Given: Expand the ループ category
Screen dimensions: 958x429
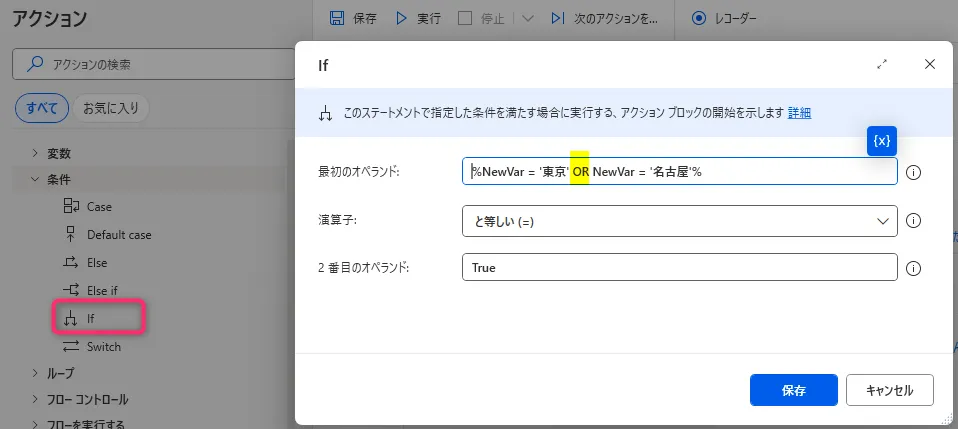Looking at the screenshot, I should (35, 373).
